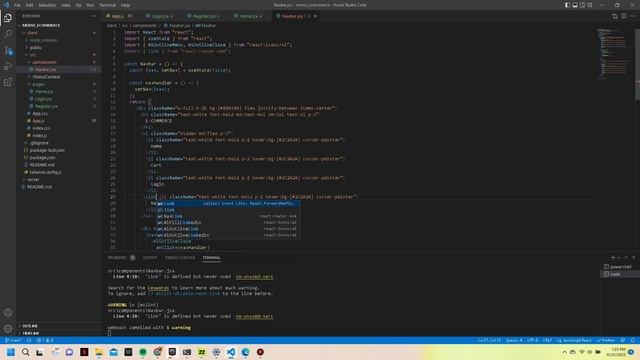This screenshot has width=640, height=360.
Task: Click Prettier status bar item
Action: pos(606,340)
